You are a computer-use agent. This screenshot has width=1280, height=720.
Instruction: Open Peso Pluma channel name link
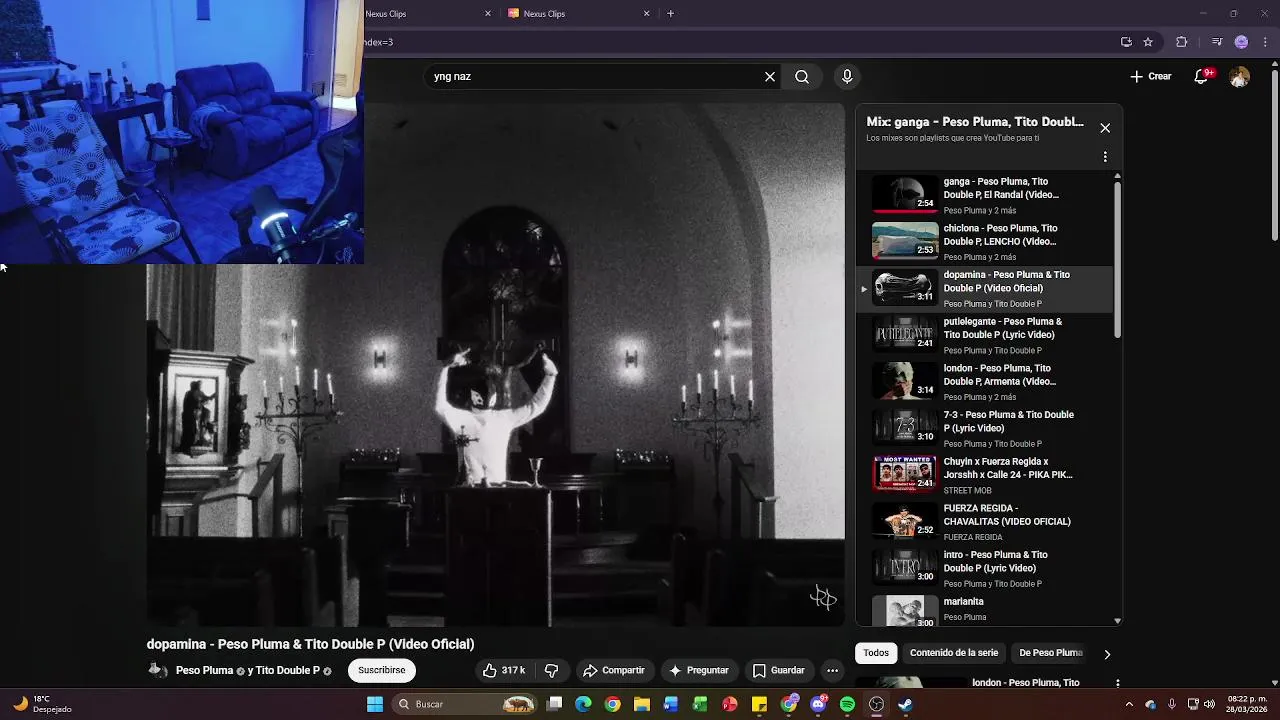[204, 670]
